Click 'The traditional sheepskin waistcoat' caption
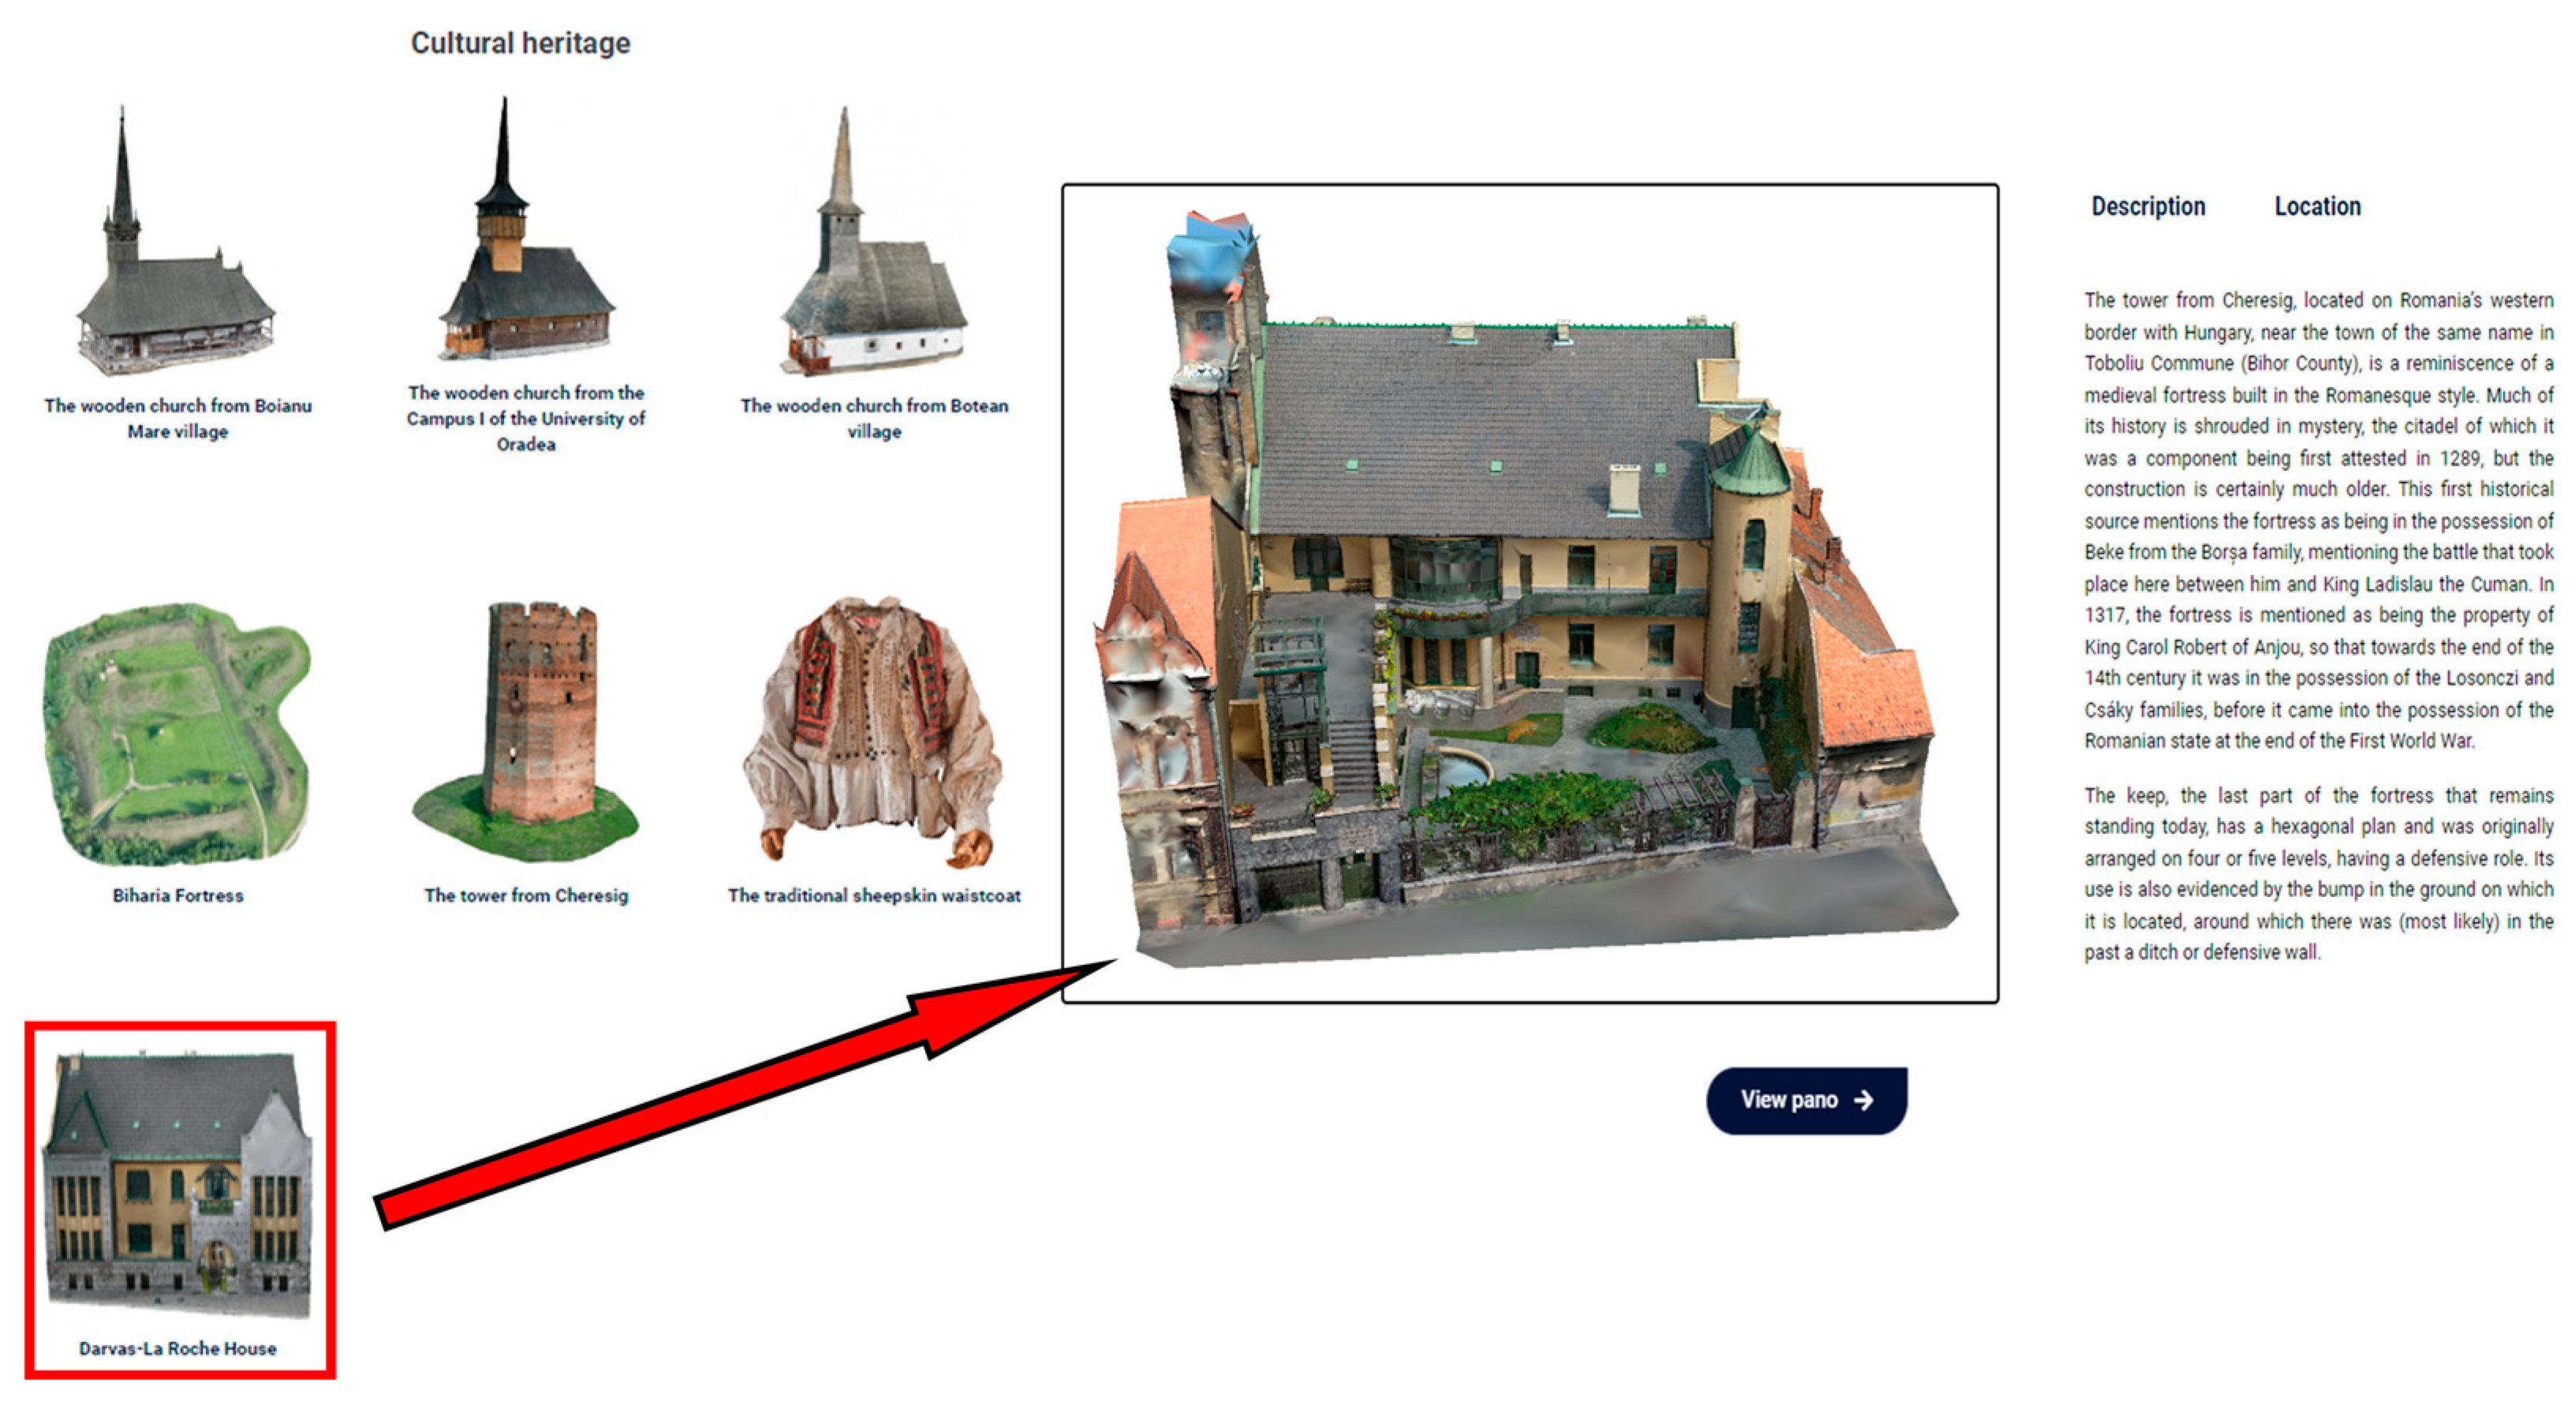The image size is (2576, 1406). [874, 895]
